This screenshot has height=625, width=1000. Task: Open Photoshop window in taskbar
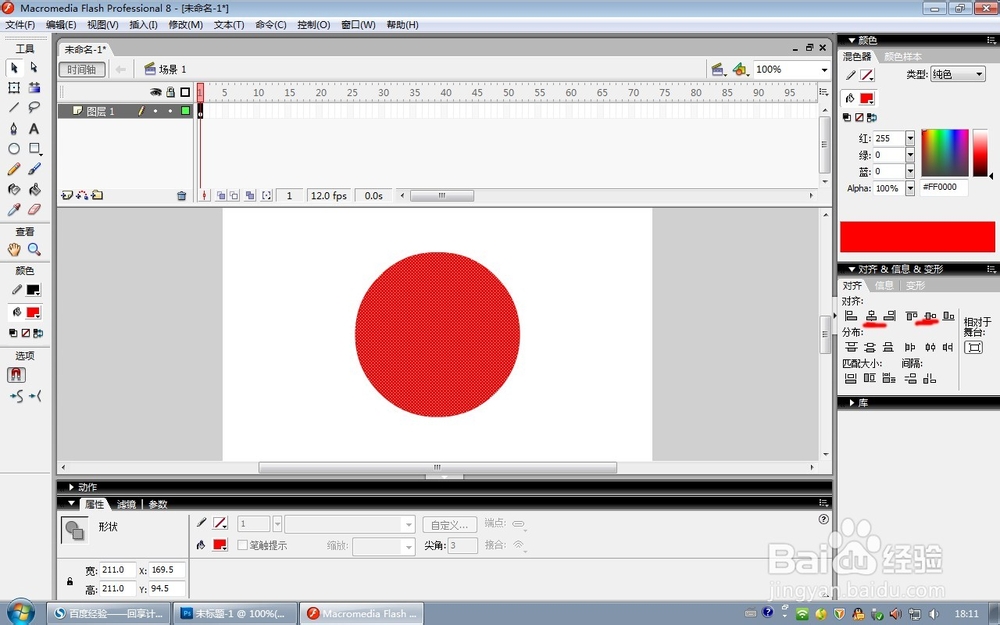pos(236,614)
